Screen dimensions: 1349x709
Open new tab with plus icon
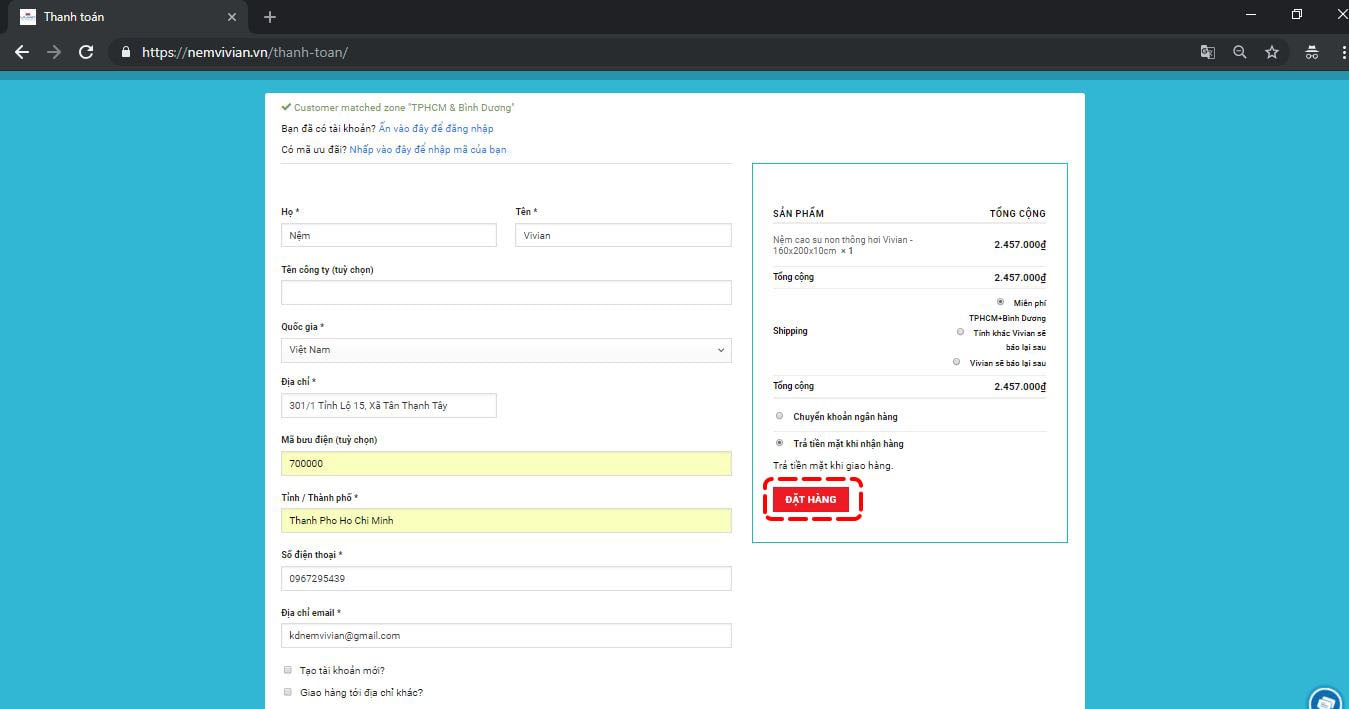click(x=270, y=17)
